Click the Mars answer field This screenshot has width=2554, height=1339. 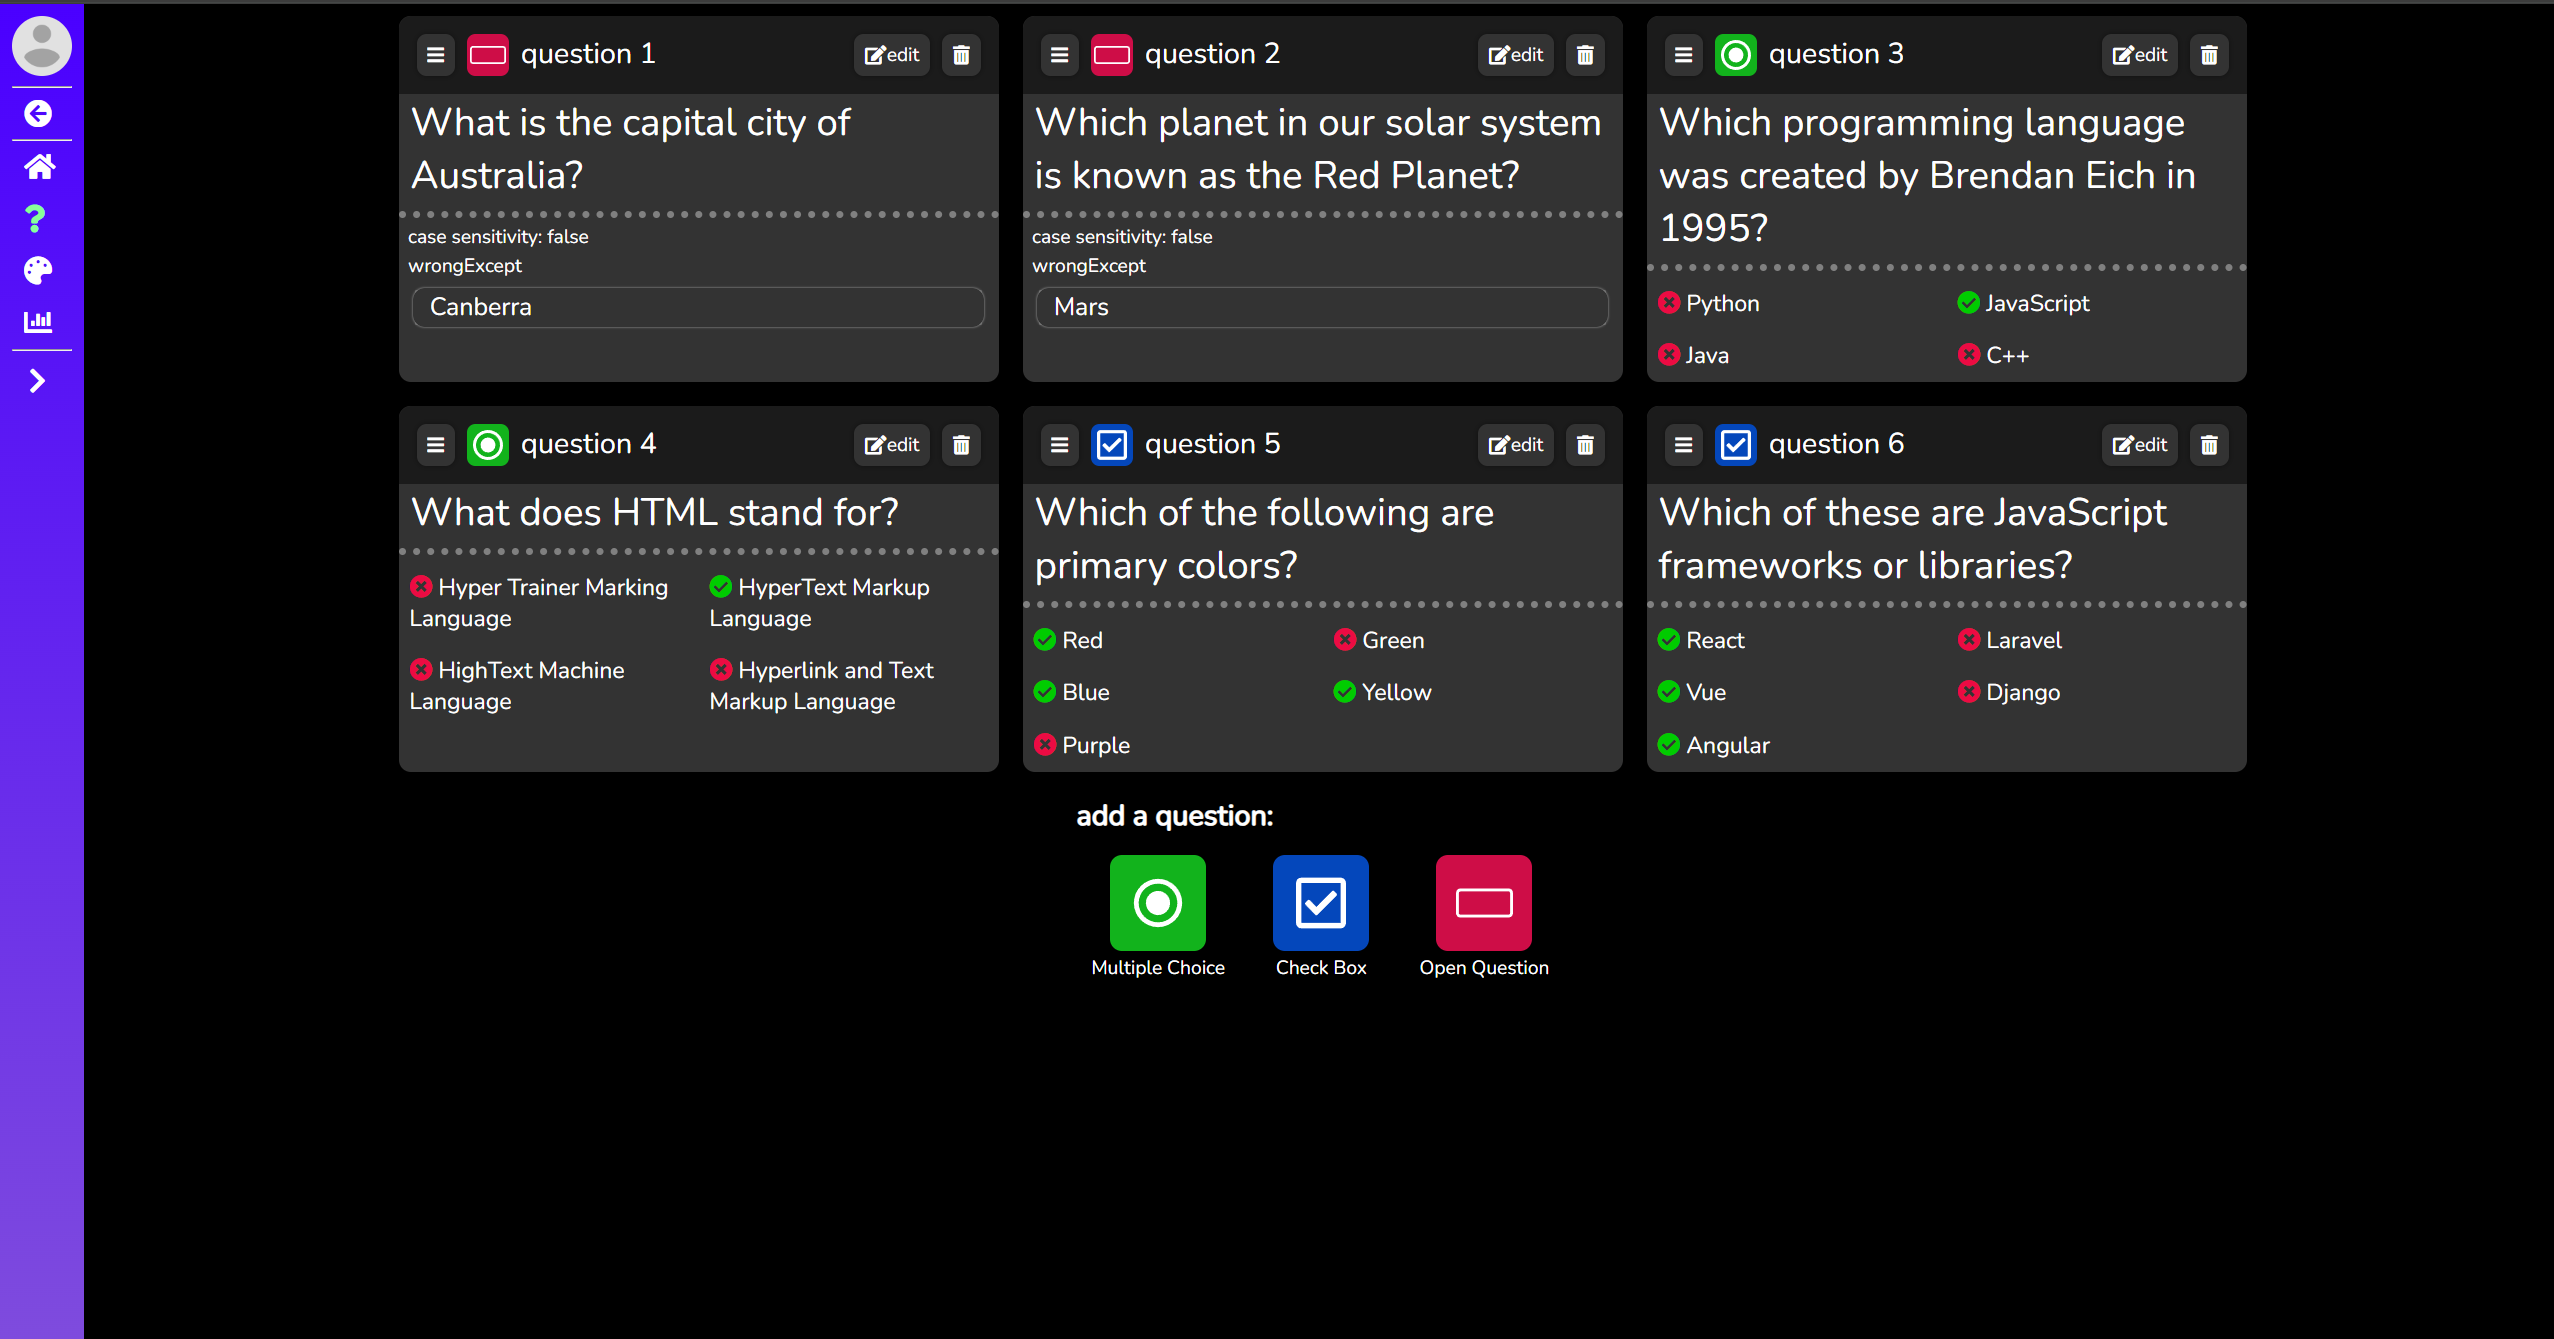click(x=1322, y=307)
